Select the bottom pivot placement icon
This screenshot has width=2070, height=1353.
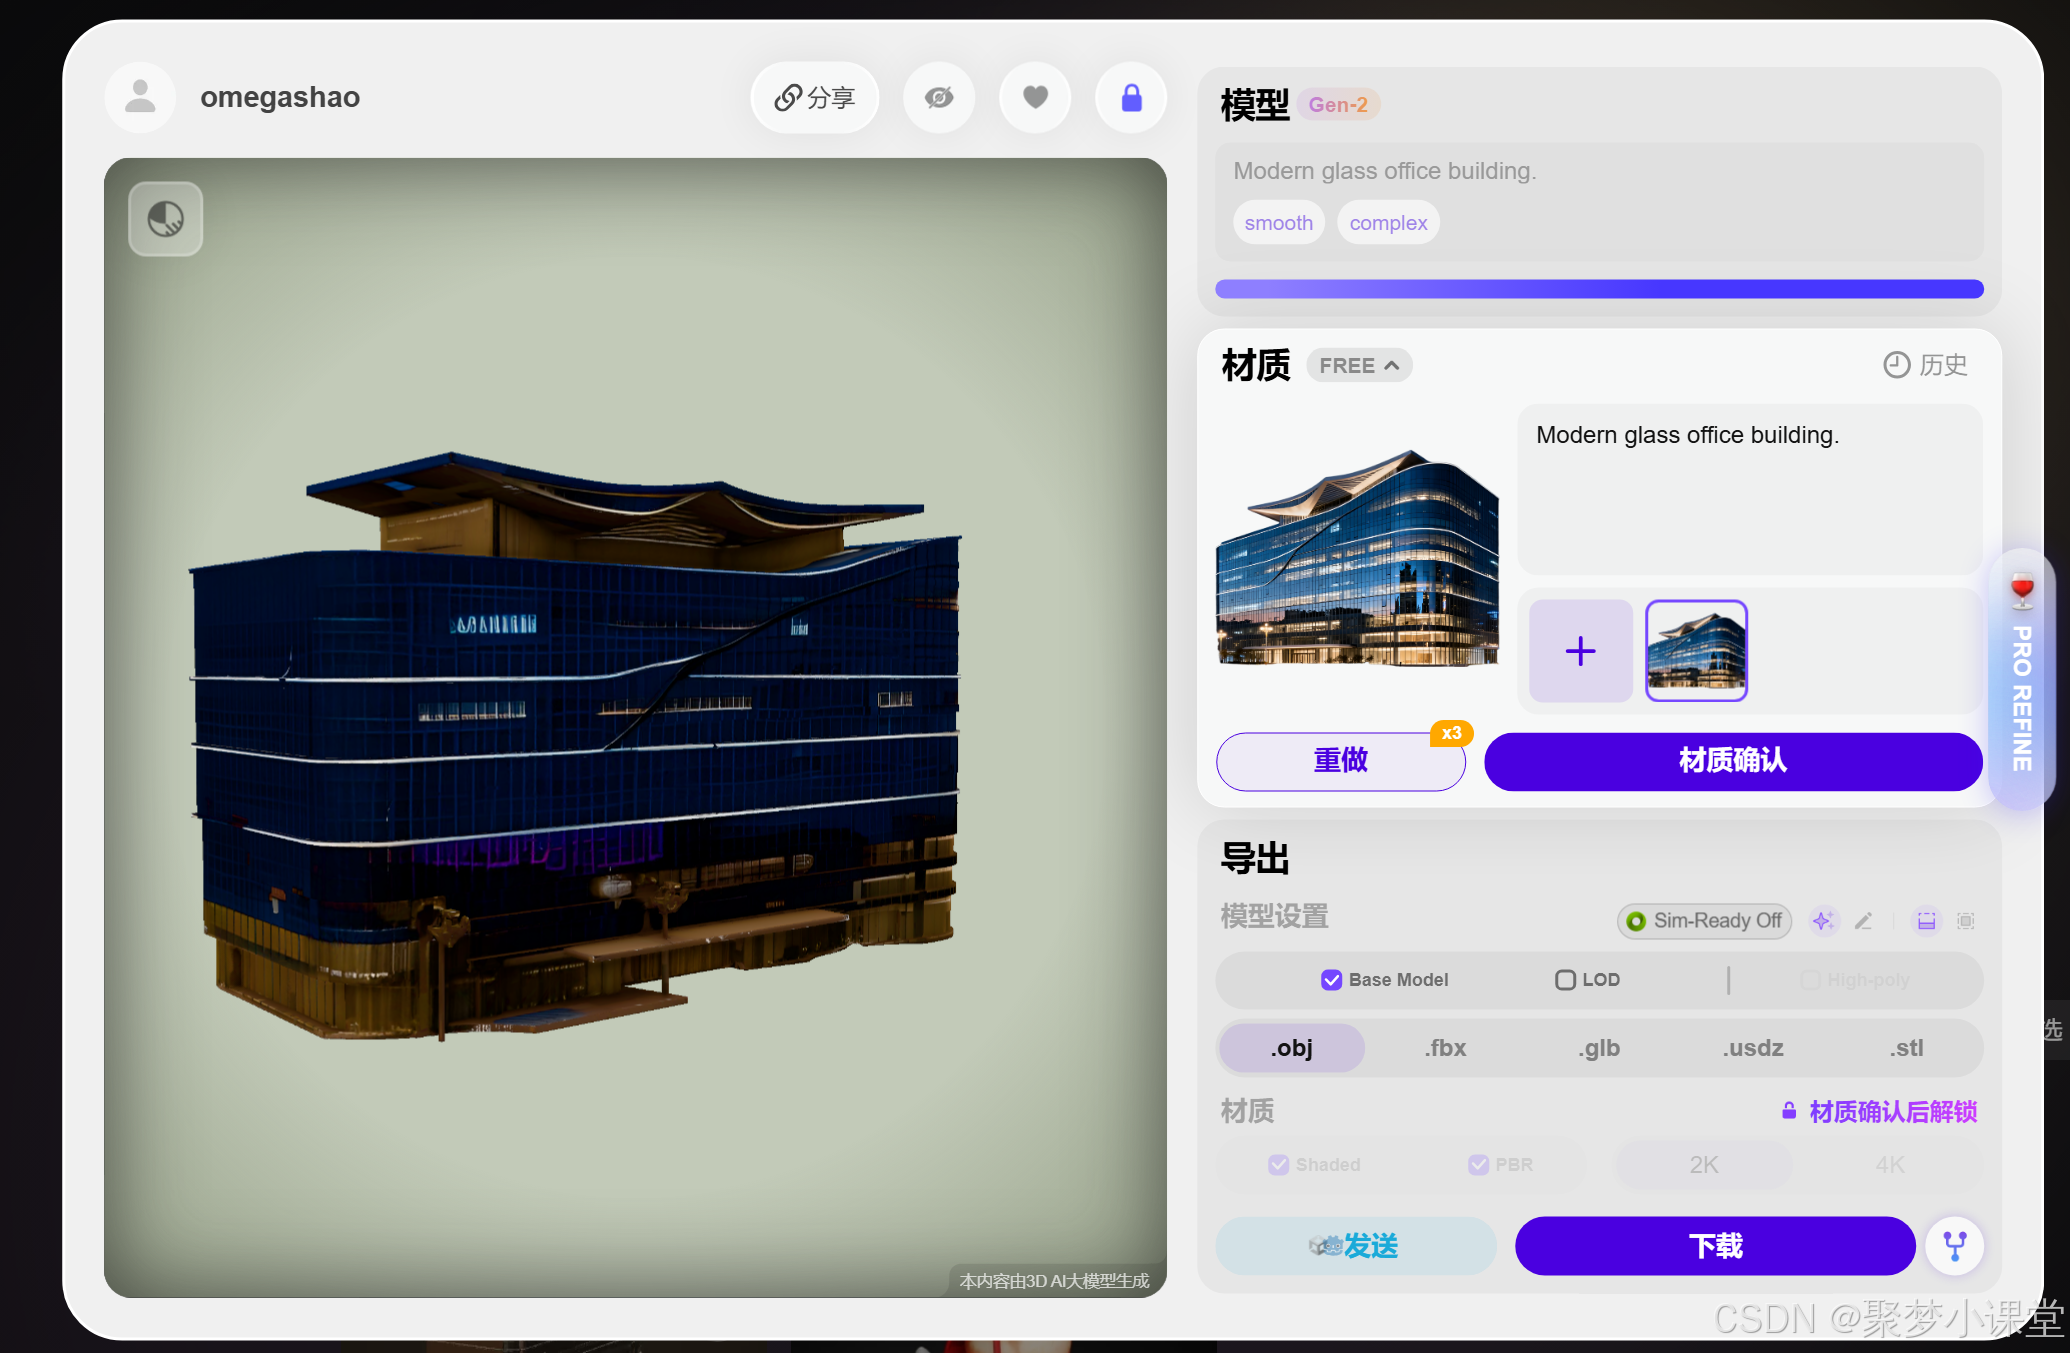tap(1926, 921)
